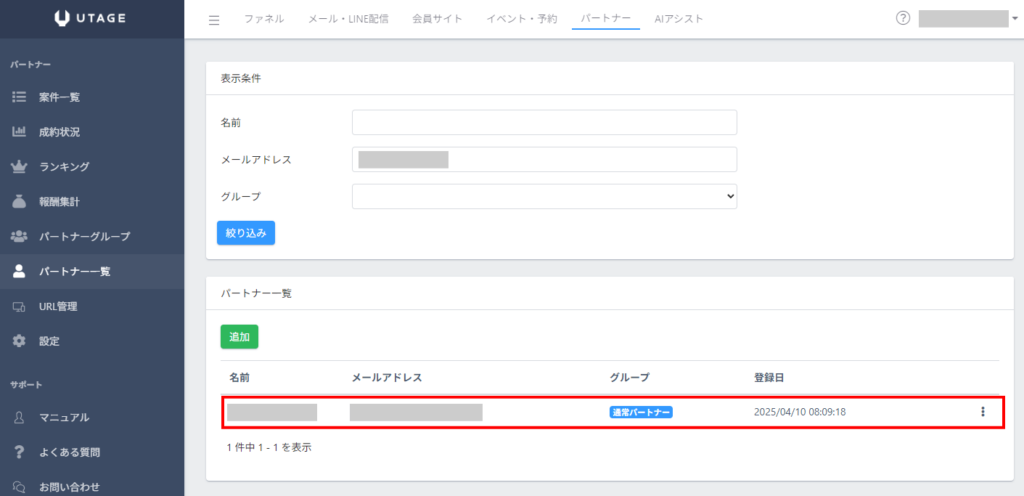
Task: Click the パートナーグループ people icon
Action: tap(18, 236)
